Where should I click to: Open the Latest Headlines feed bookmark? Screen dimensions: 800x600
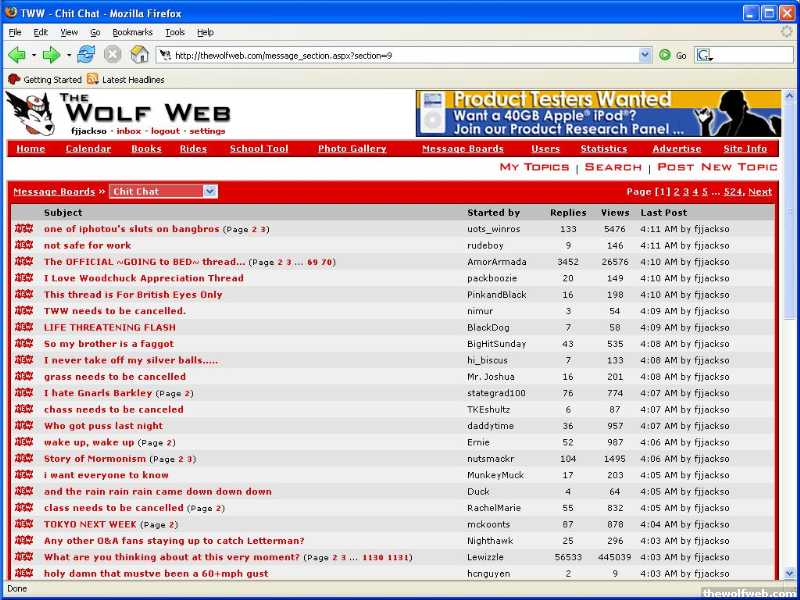[125, 80]
